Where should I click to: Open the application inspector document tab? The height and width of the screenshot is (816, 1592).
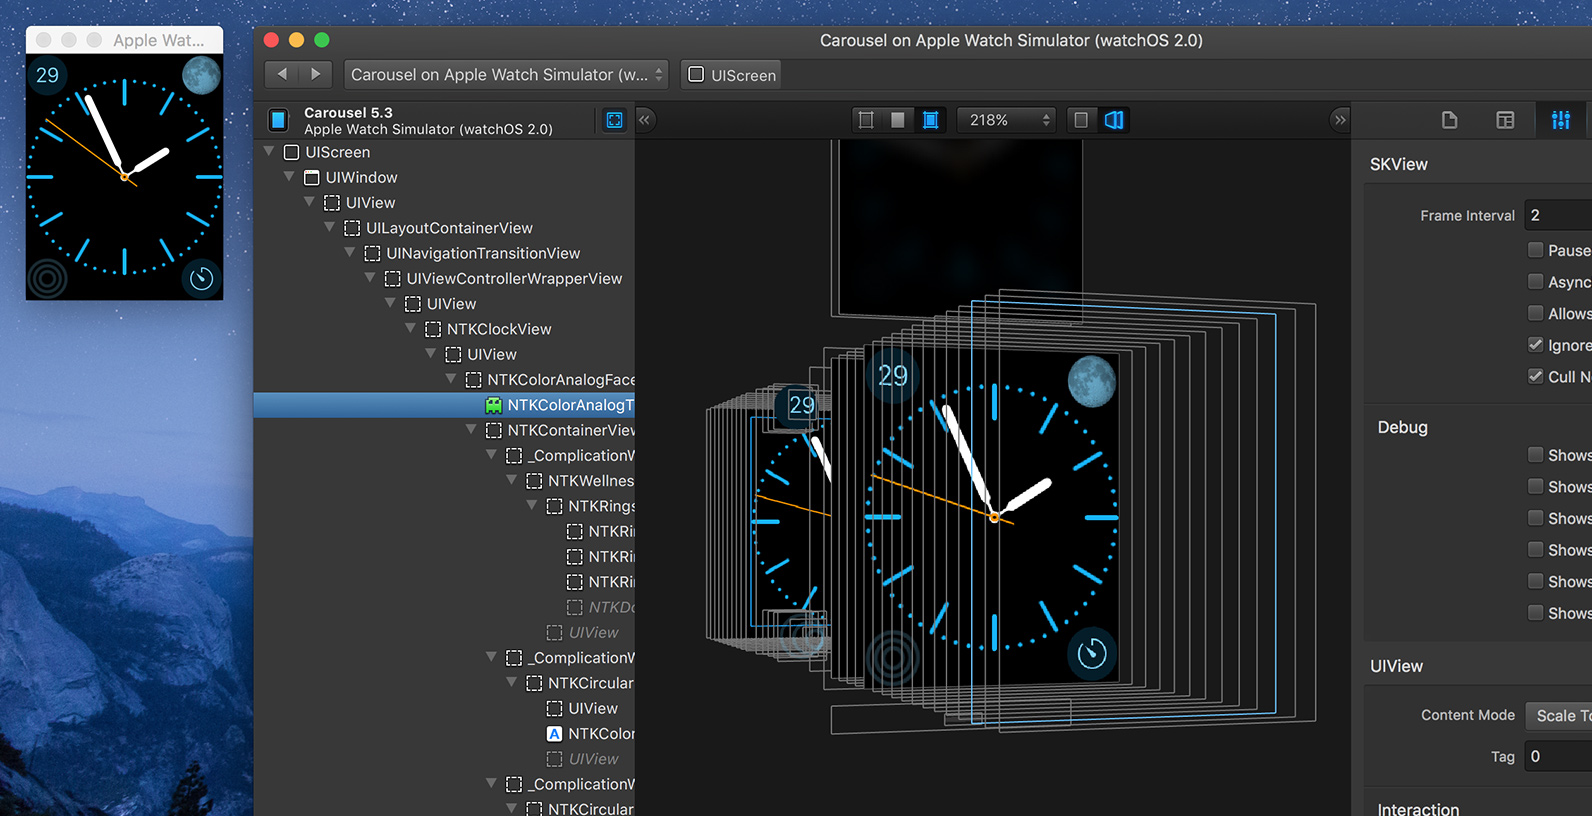click(1449, 120)
